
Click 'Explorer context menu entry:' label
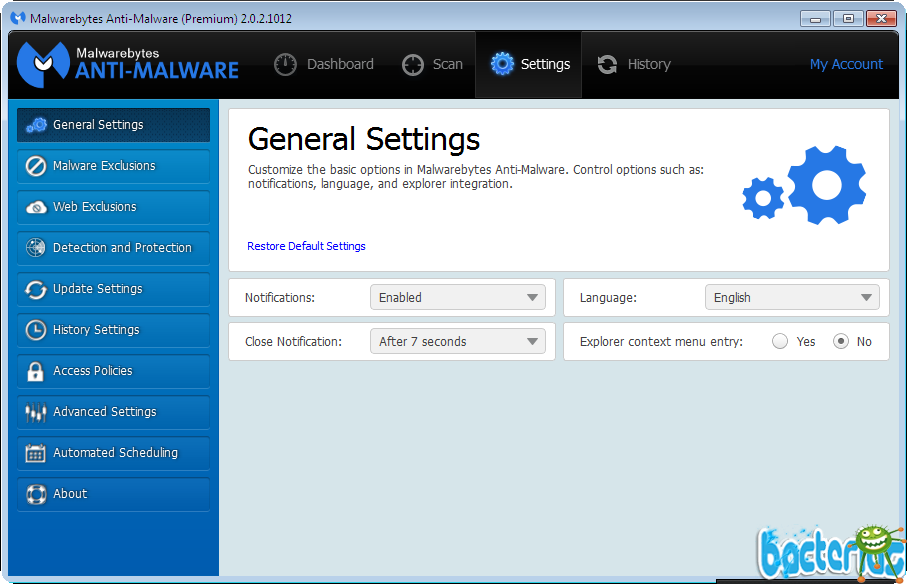(661, 342)
